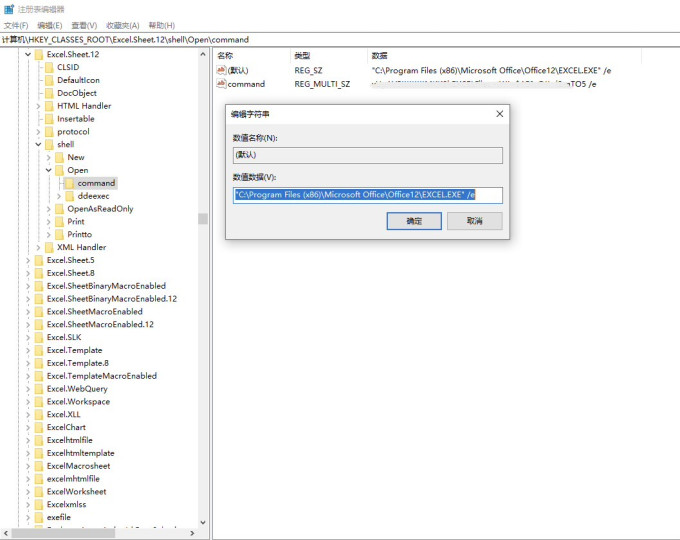Viewport: 680px width, 540px height.
Task: Expand the XML Handler key
Action: tap(39, 248)
